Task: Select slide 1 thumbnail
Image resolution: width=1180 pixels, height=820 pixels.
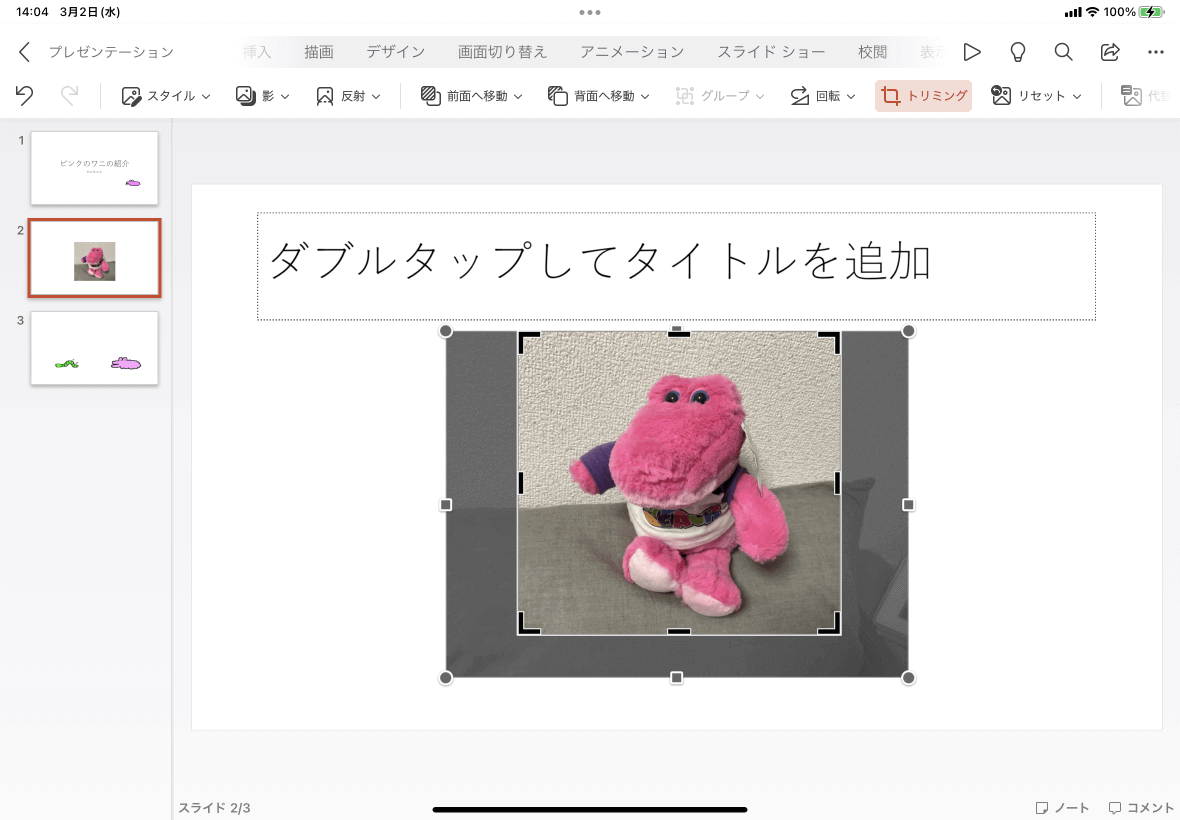Action: point(94,168)
